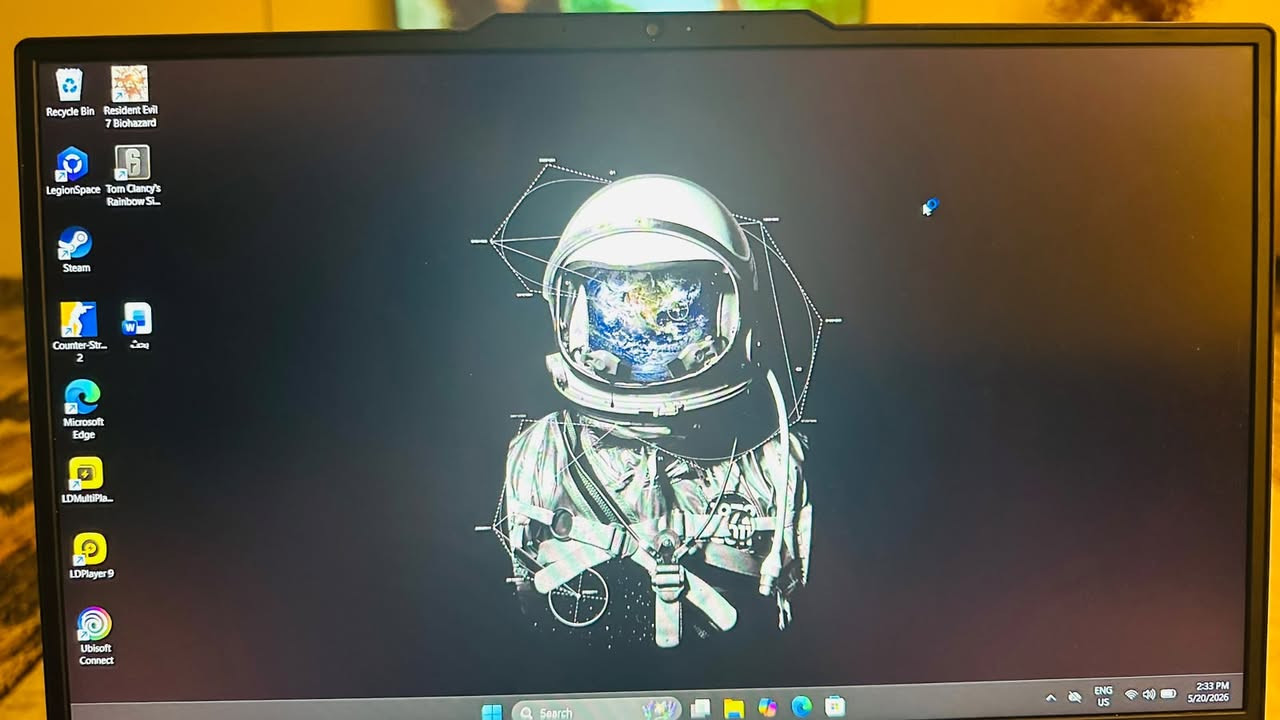This screenshot has width=1280, height=720.
Task: Select Tom Clancy's Rainbow Six shortcut
Action: pos(133,176)
